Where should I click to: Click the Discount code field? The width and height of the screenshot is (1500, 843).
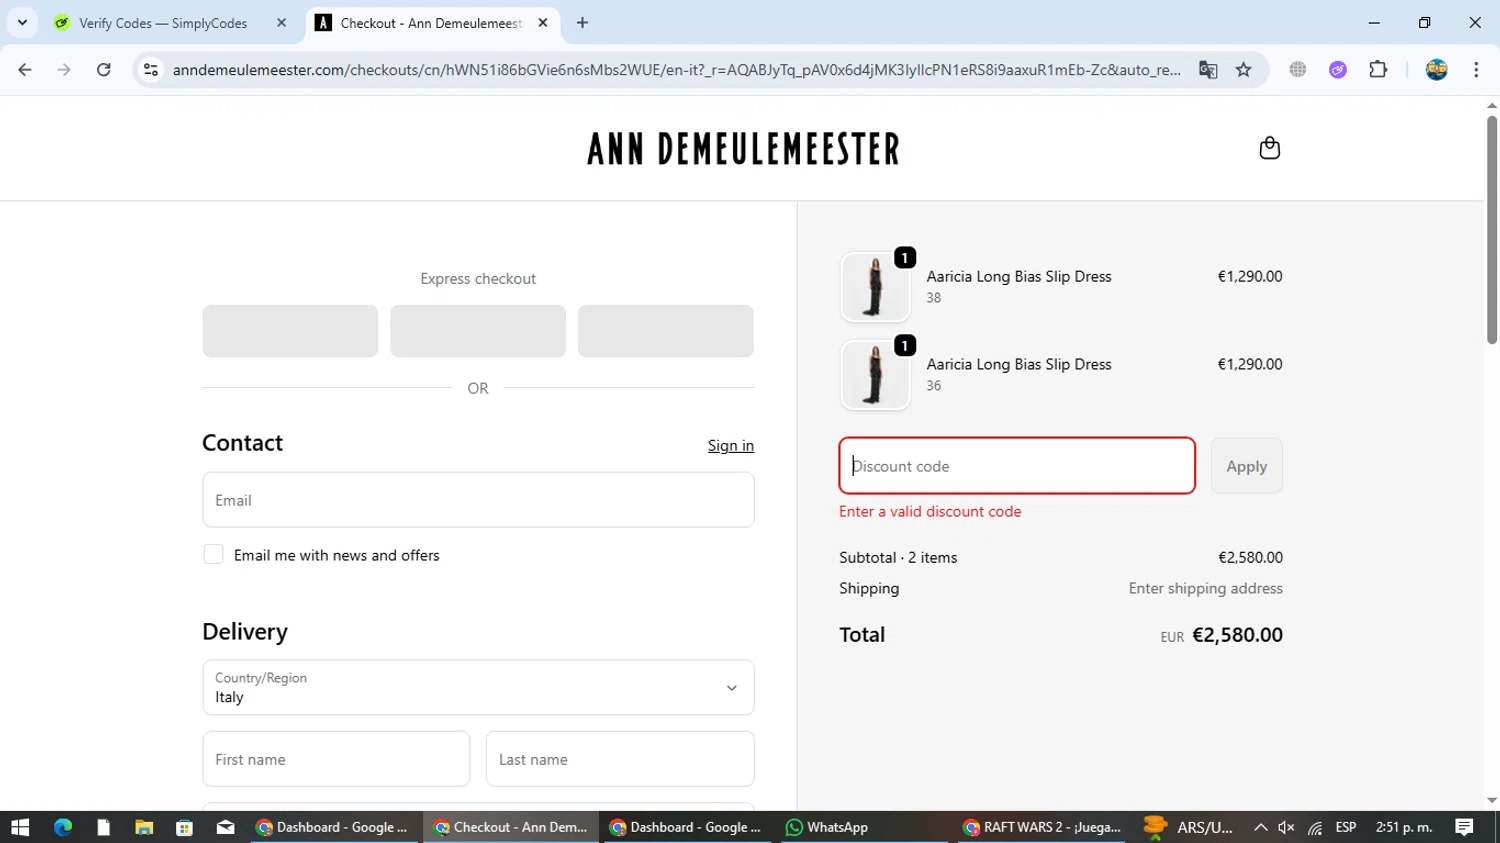coord(1017,466)
